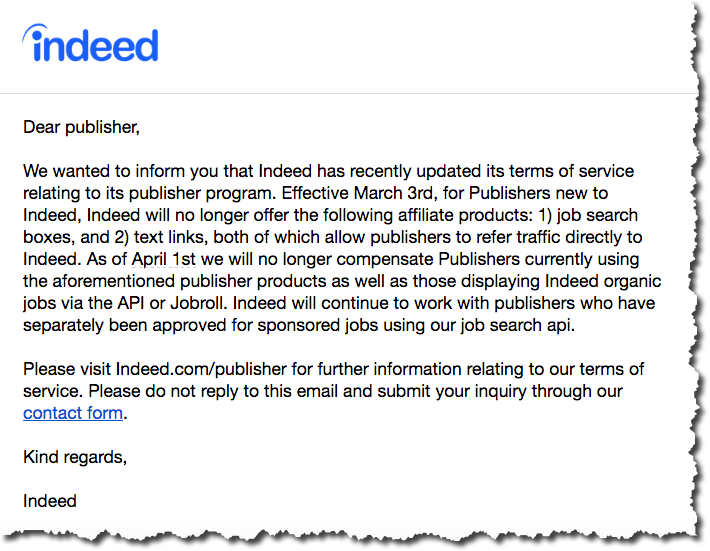
Task: Click the horizontal divider under the logo
Action: pos(349,93)
